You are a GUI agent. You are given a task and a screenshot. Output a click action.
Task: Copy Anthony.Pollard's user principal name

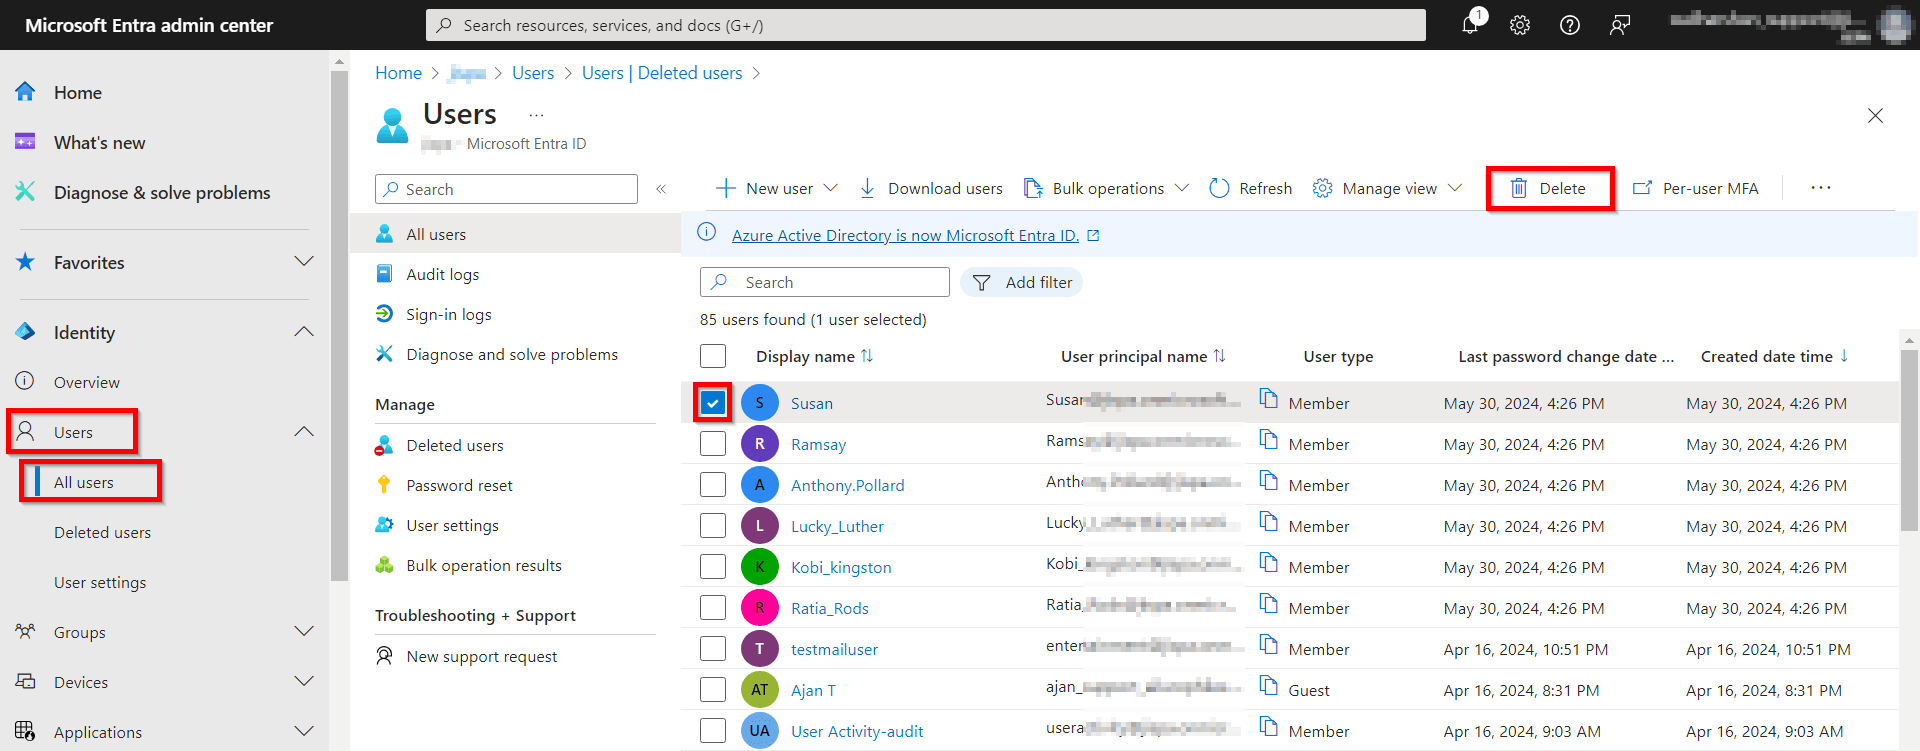point(1268,480)
